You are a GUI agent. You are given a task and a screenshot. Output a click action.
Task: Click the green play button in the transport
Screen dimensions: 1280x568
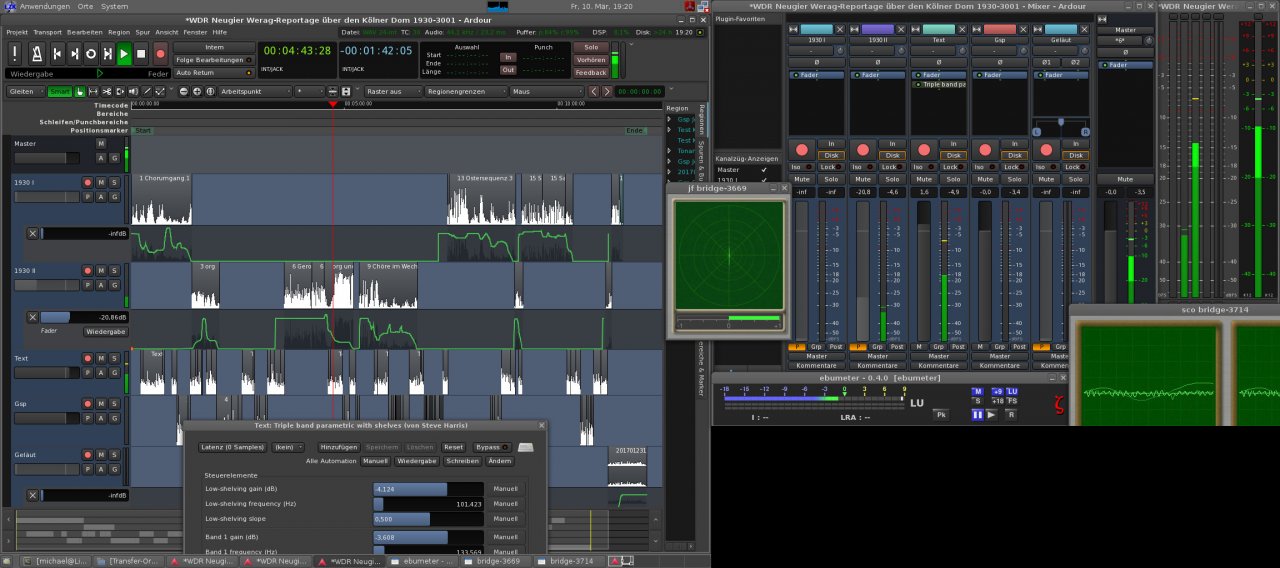pos(125,53)
